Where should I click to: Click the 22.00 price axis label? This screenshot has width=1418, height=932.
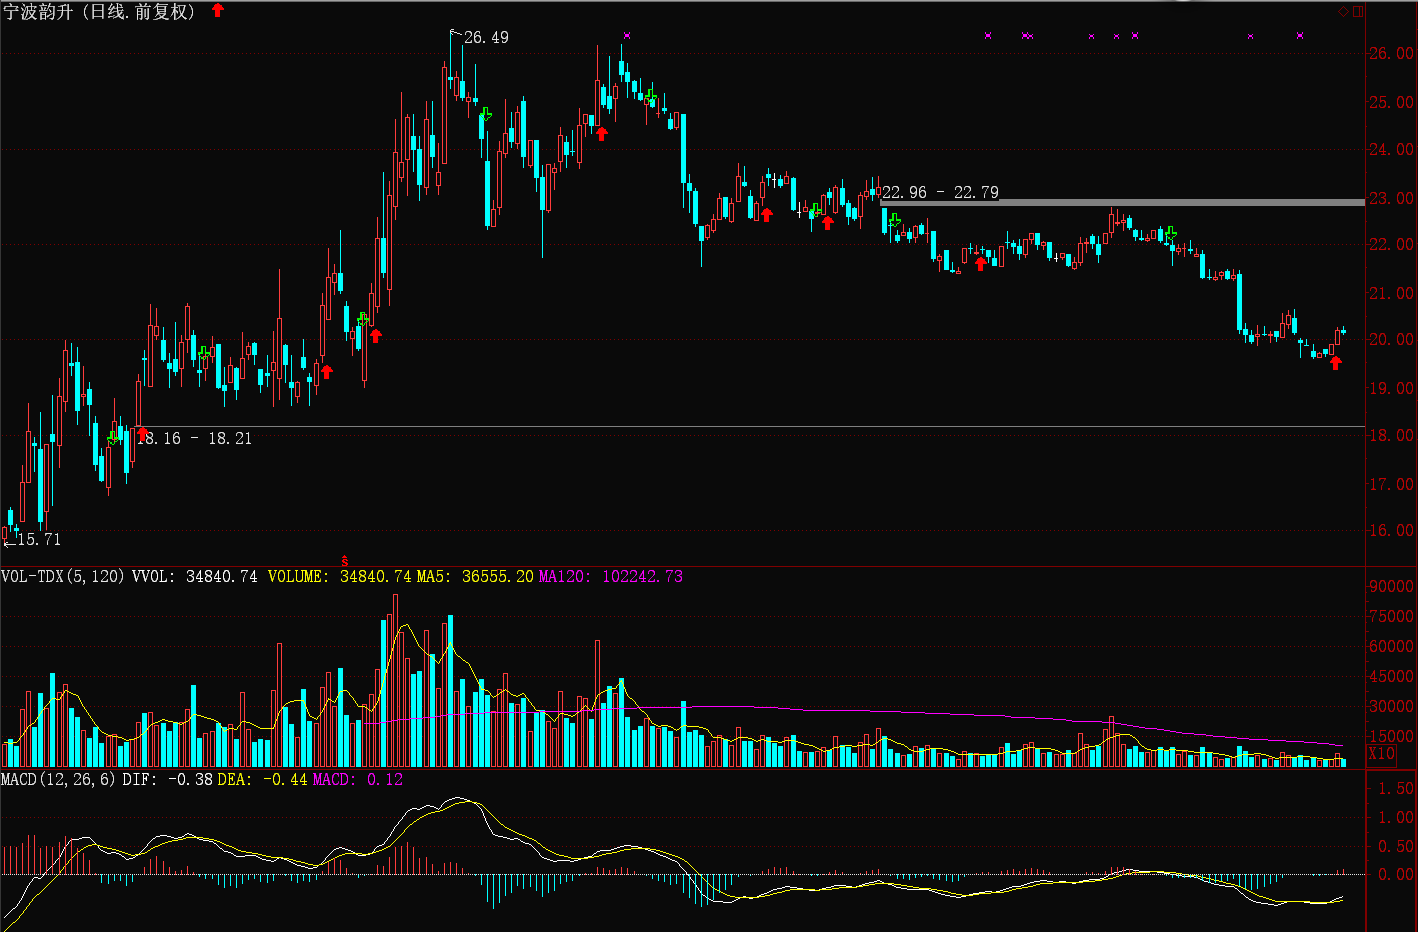click(x=1392, y=244)
